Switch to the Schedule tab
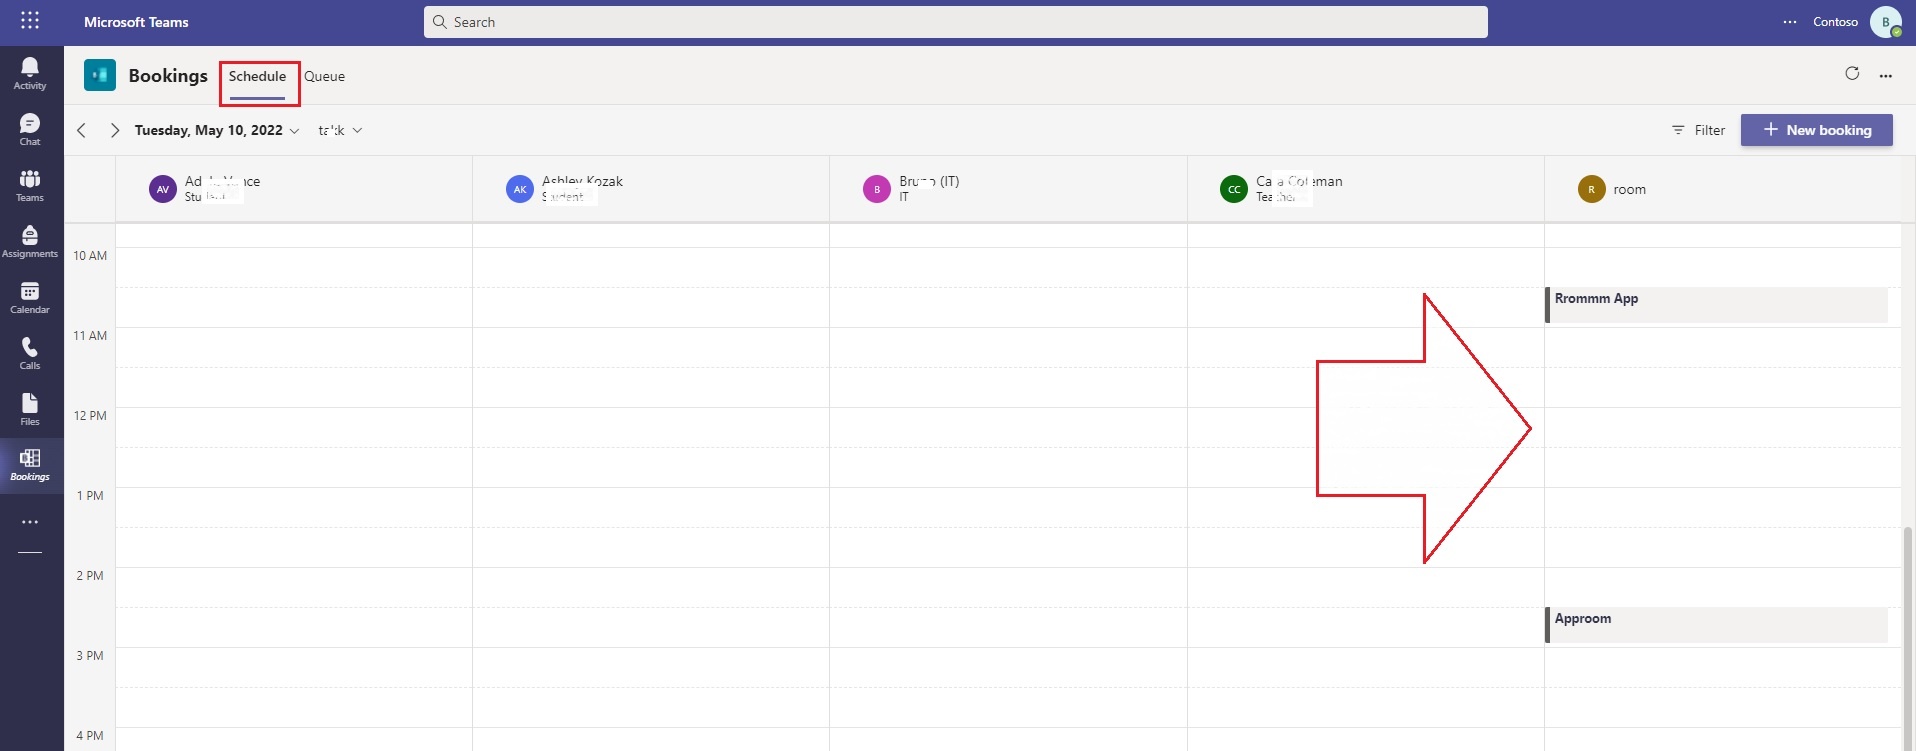This screenshot has width=1916, height=751. tap(257, 76)
